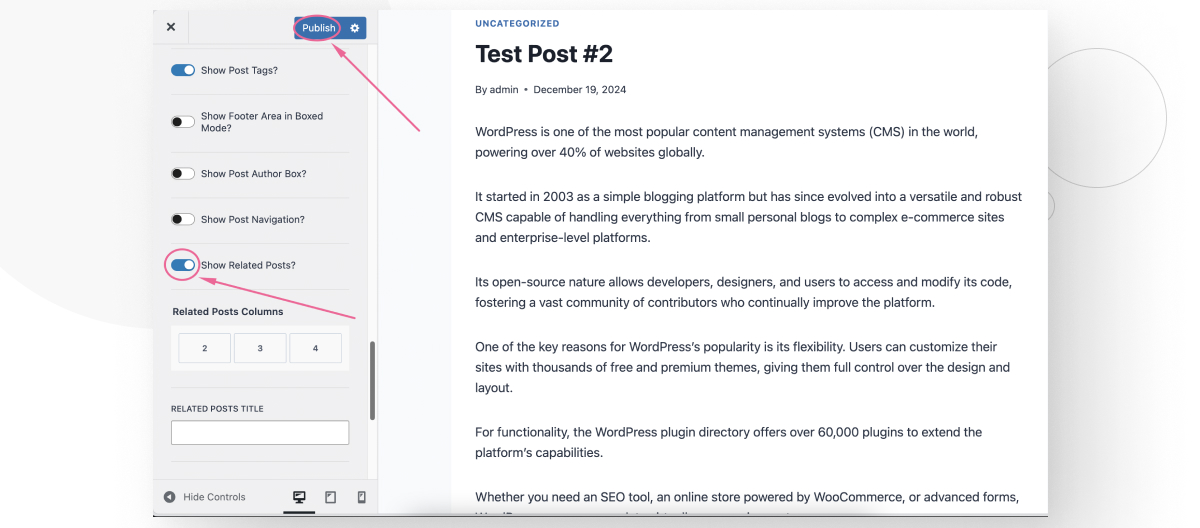Image resolution: width=1200 pixels, height=528 pixels.
Task: Toggle Show Post Tags switch
Action: point(183,71)
